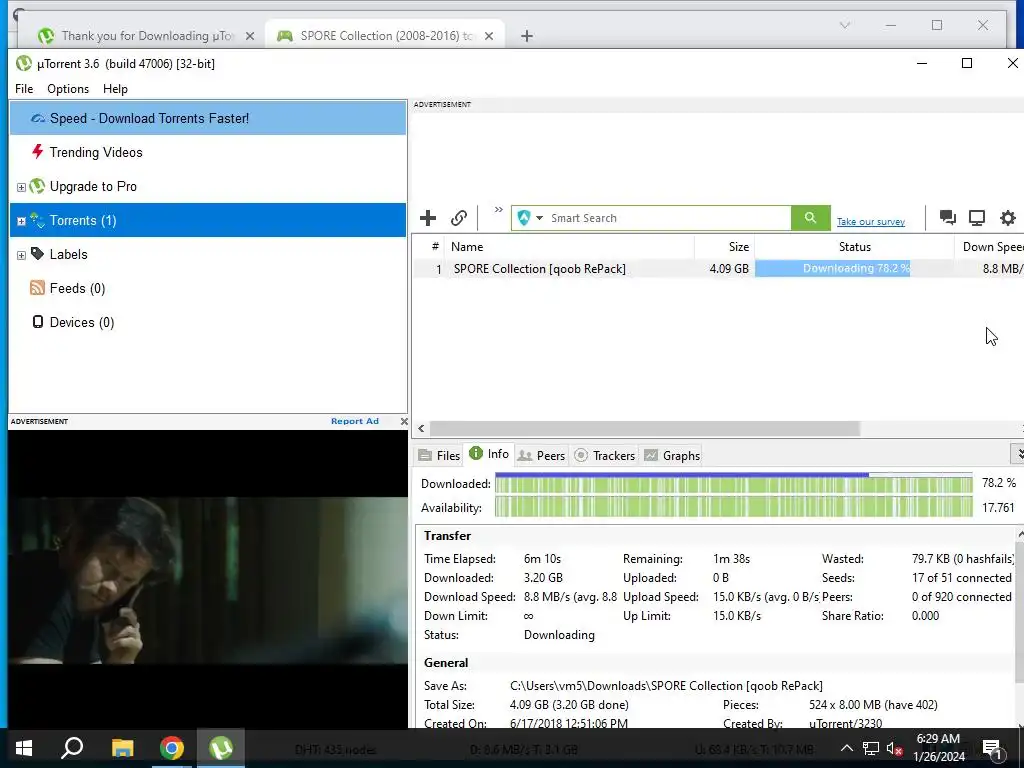This screenshot has width=1024, height=768.
Task: Select Devices (0) in the sidebar
Action: (208, 322)
